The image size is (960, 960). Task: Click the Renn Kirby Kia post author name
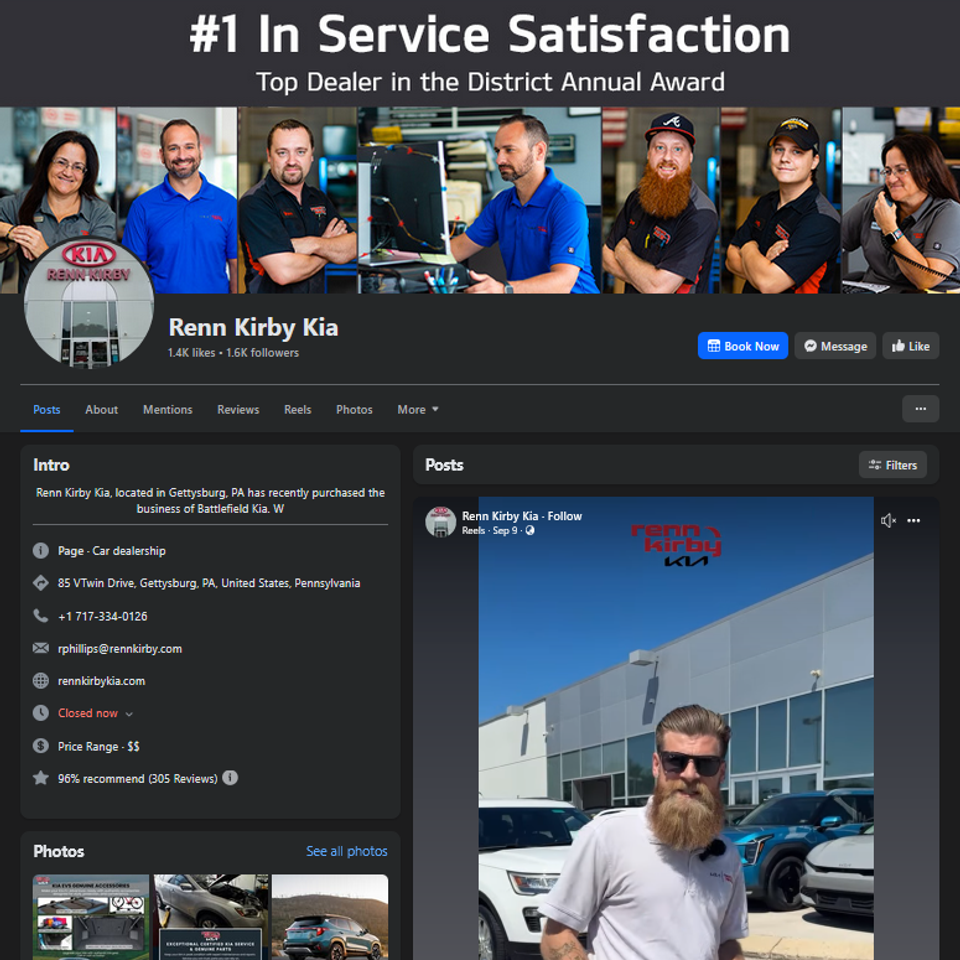(x=500, y=516)
